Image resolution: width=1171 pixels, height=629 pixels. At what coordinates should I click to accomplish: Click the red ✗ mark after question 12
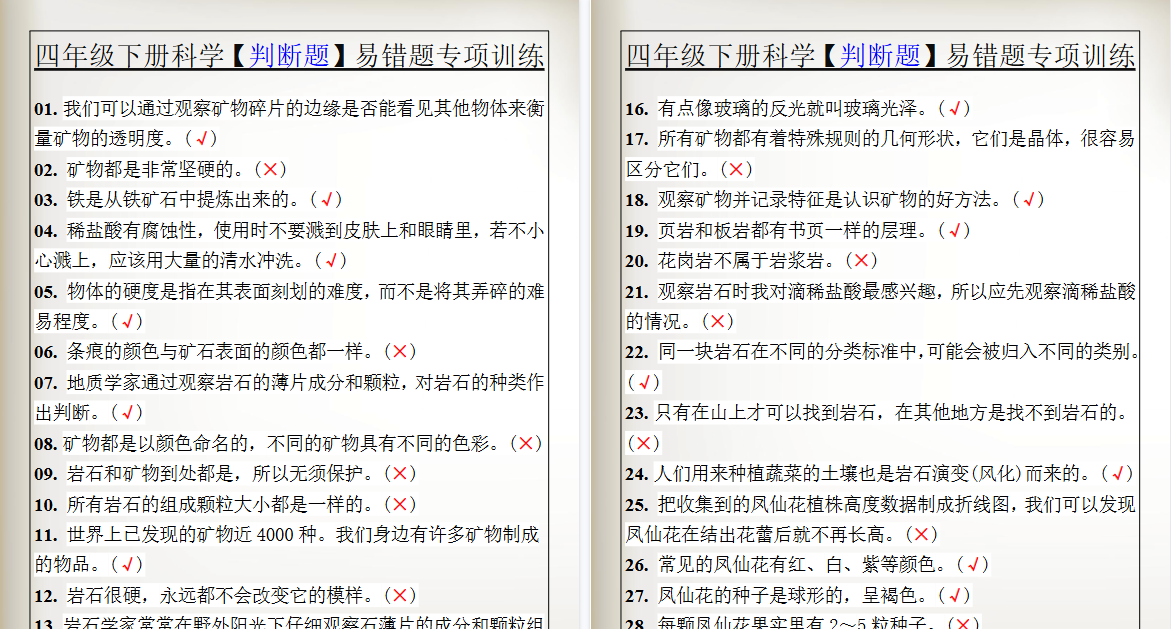(x=400, y=594)
